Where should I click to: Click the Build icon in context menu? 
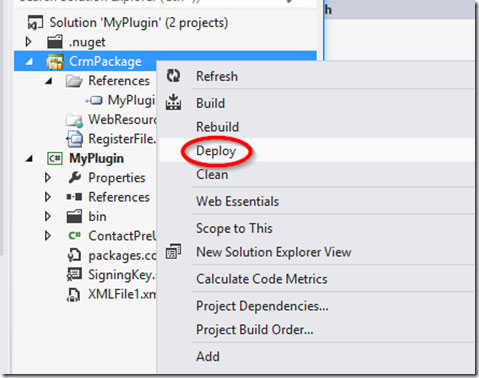pyautogui.click(x=173, y=102)
